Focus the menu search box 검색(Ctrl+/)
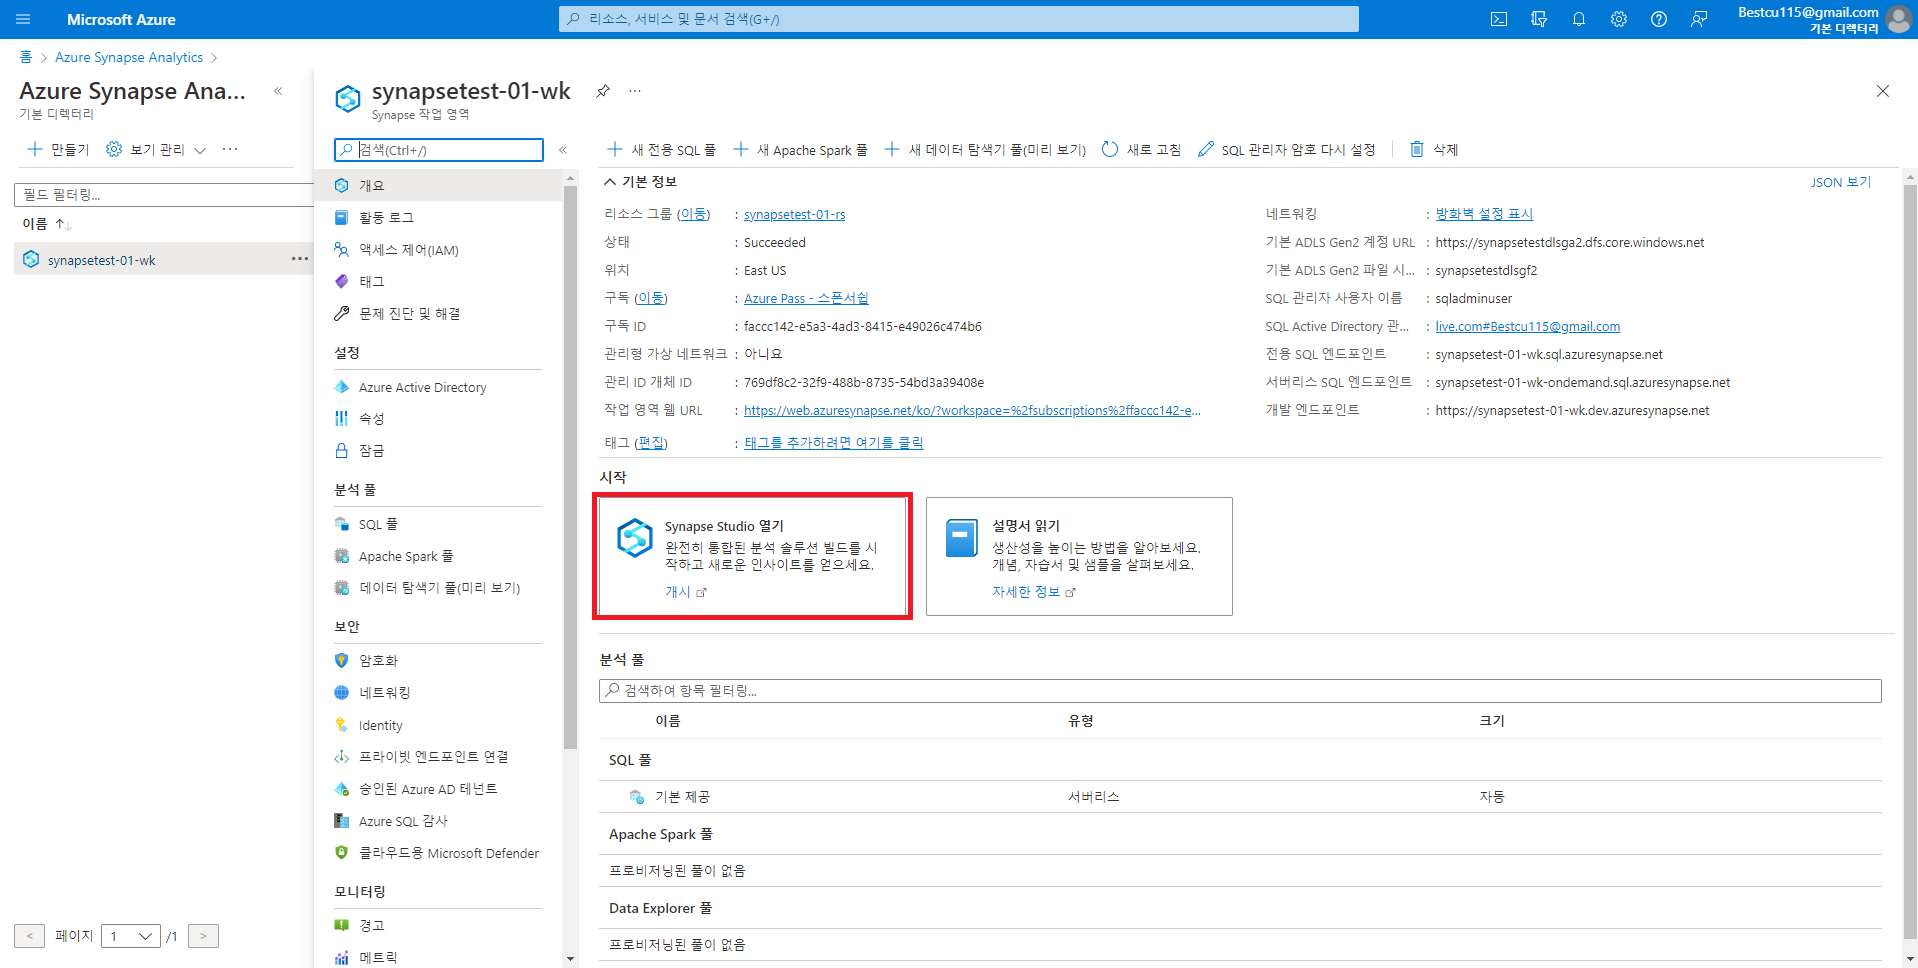 (x=439, y=150)
